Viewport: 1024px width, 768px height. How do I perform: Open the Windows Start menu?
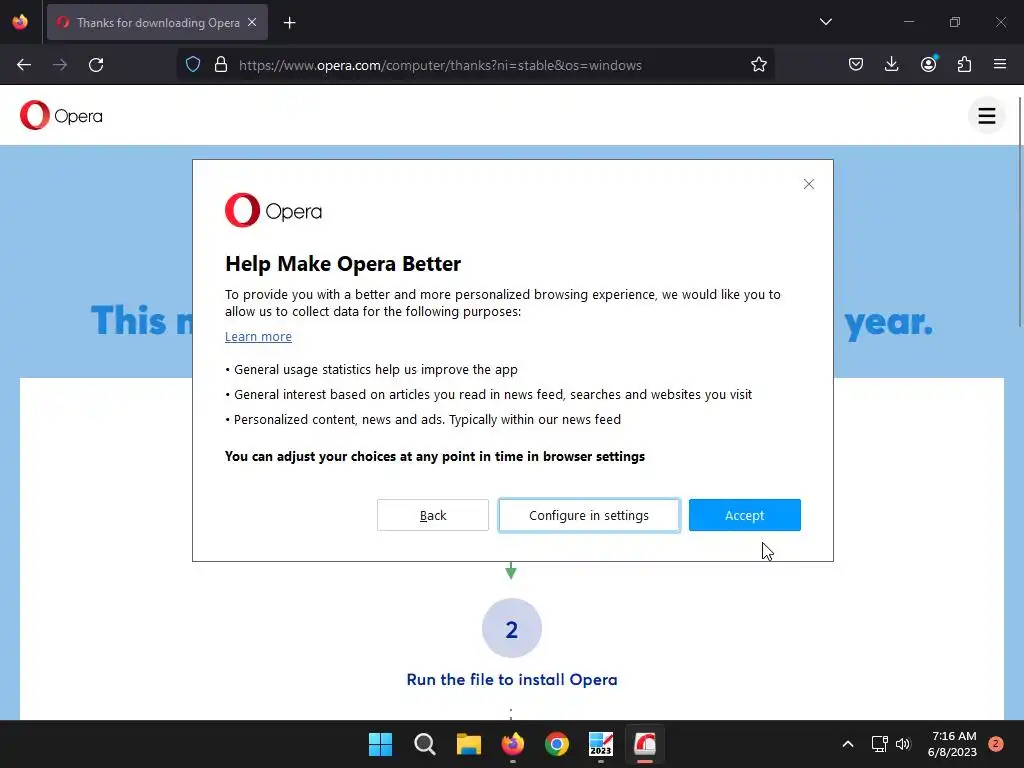[x=380, y=744]
